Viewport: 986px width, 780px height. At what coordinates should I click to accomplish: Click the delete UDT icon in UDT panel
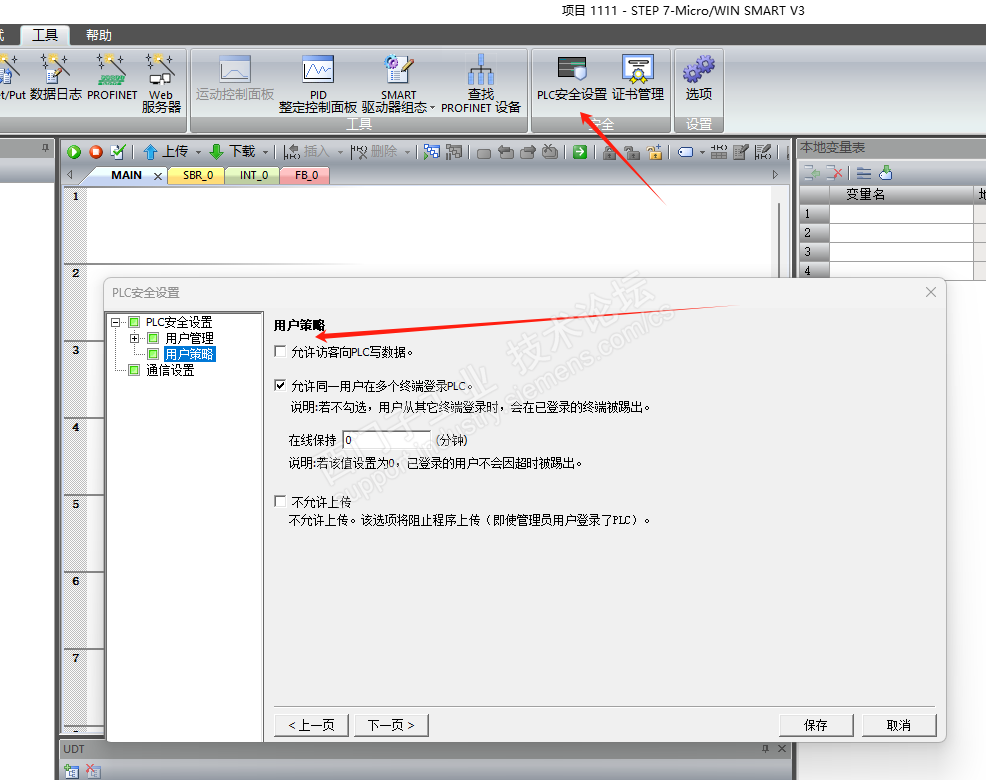click(93, 771)
